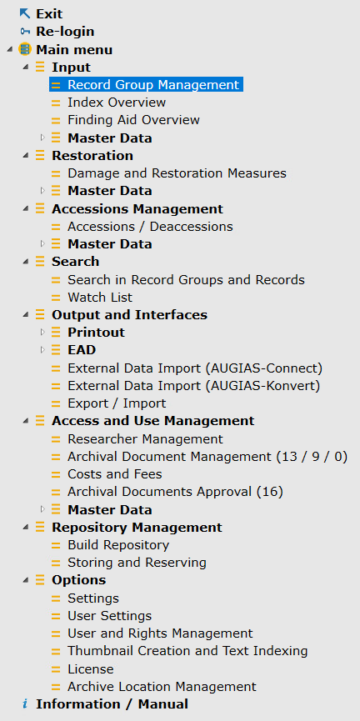Click the Printout list icon
Viewport: 360px width, 721px height.
tap(56, 332)
